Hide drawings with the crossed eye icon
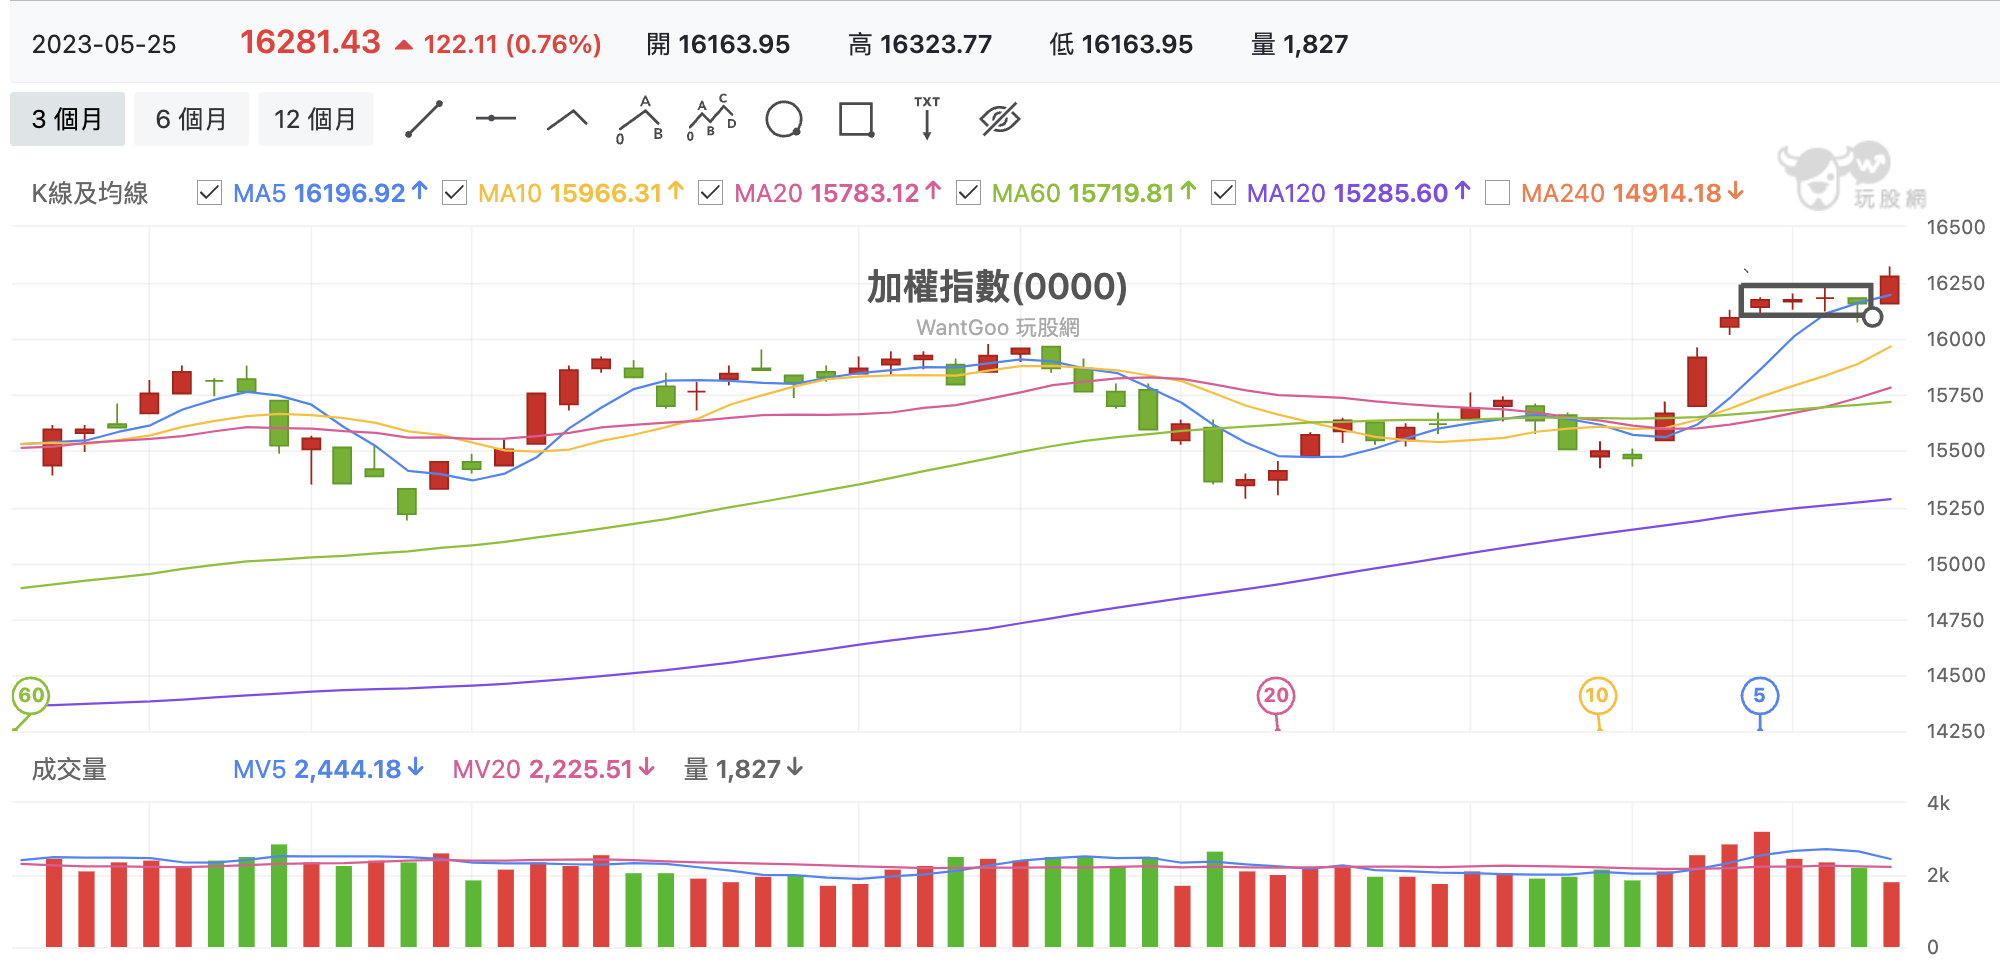 coord(1000,119)
